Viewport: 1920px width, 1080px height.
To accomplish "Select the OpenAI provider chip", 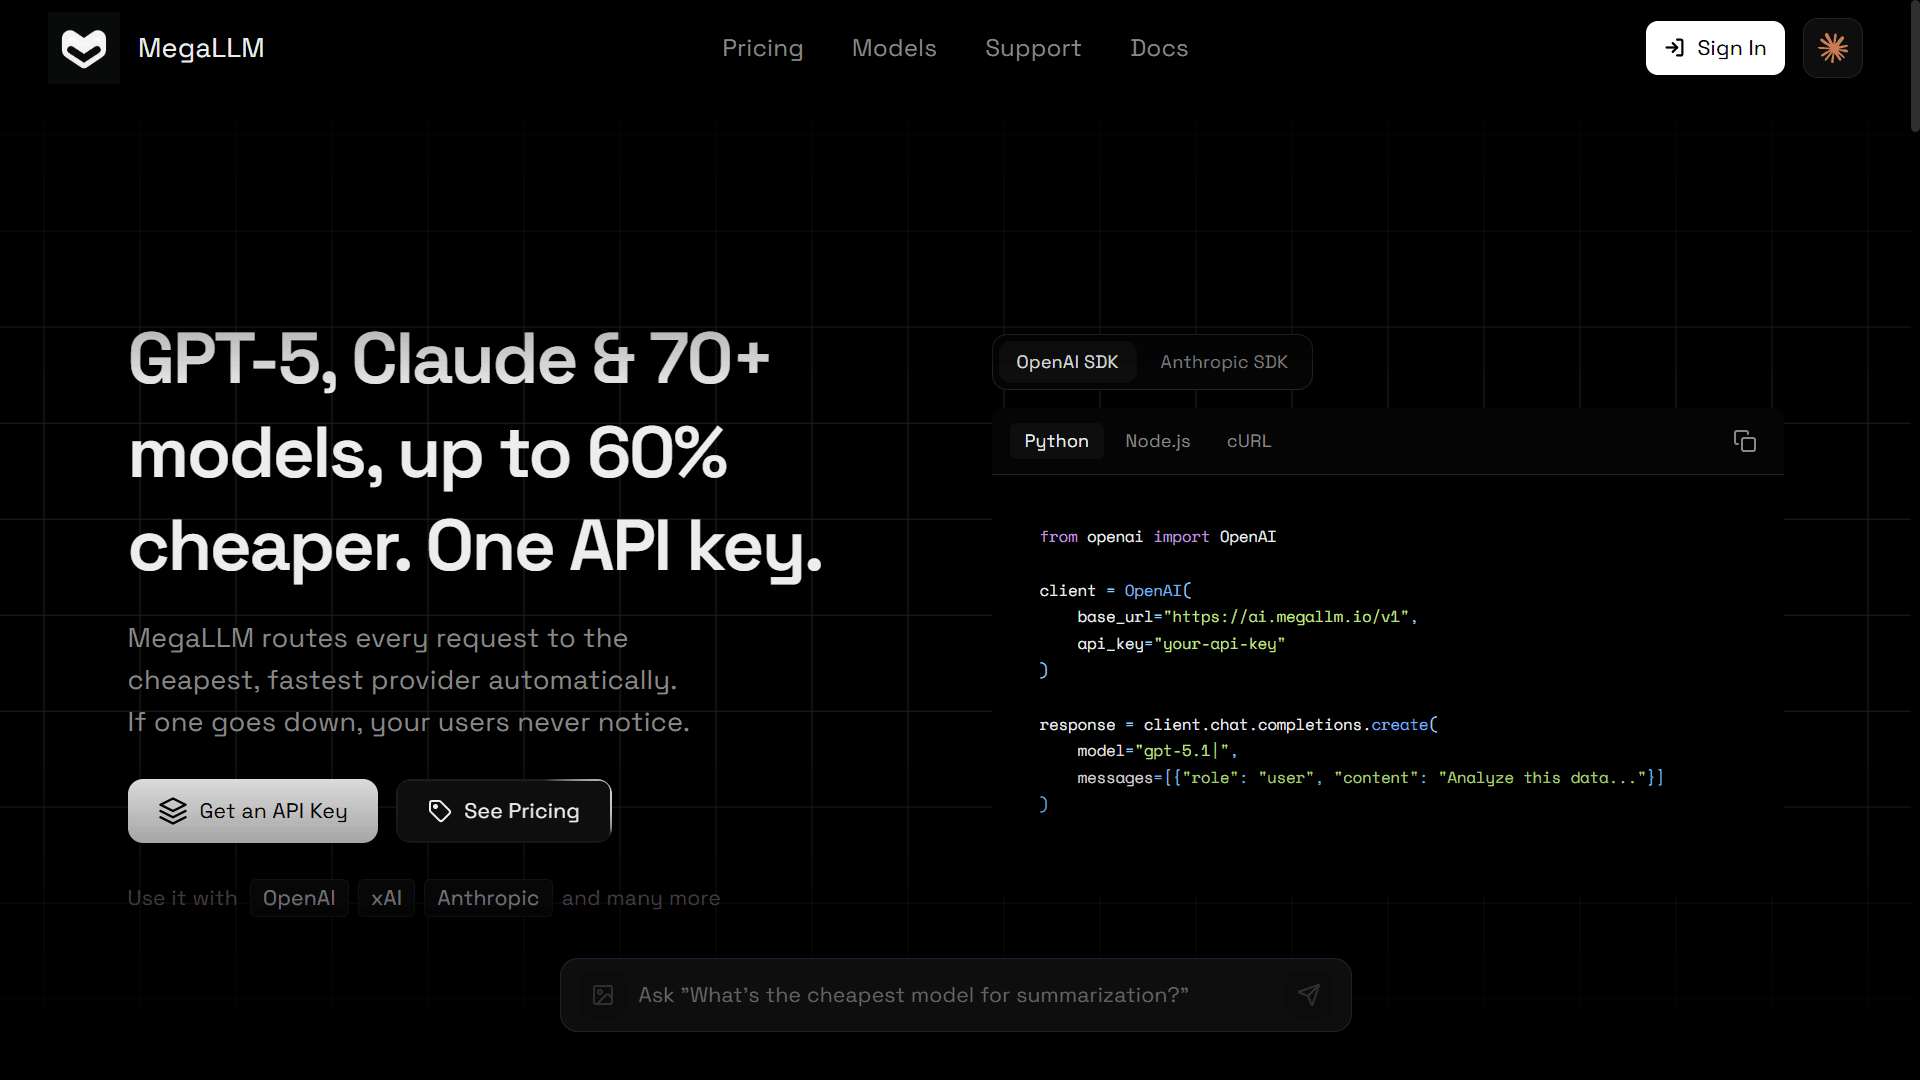I will tap(299, 898).
